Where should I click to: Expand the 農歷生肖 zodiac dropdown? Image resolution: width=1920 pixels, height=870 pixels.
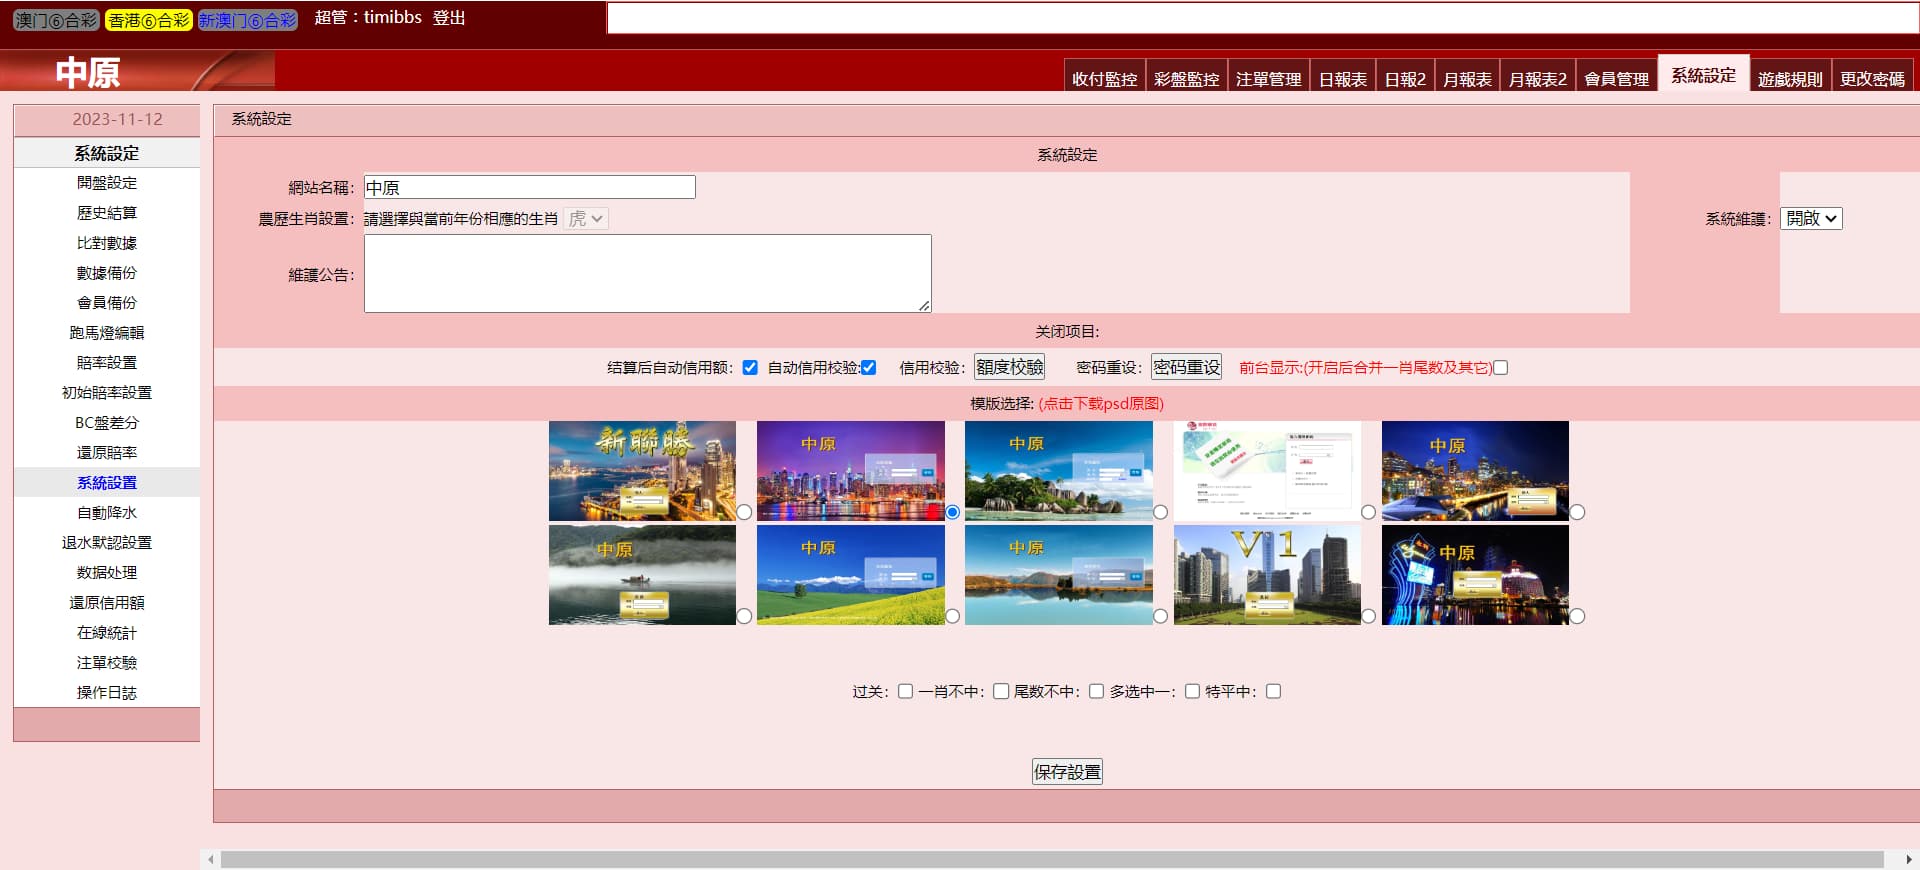(x=586, y=219)
